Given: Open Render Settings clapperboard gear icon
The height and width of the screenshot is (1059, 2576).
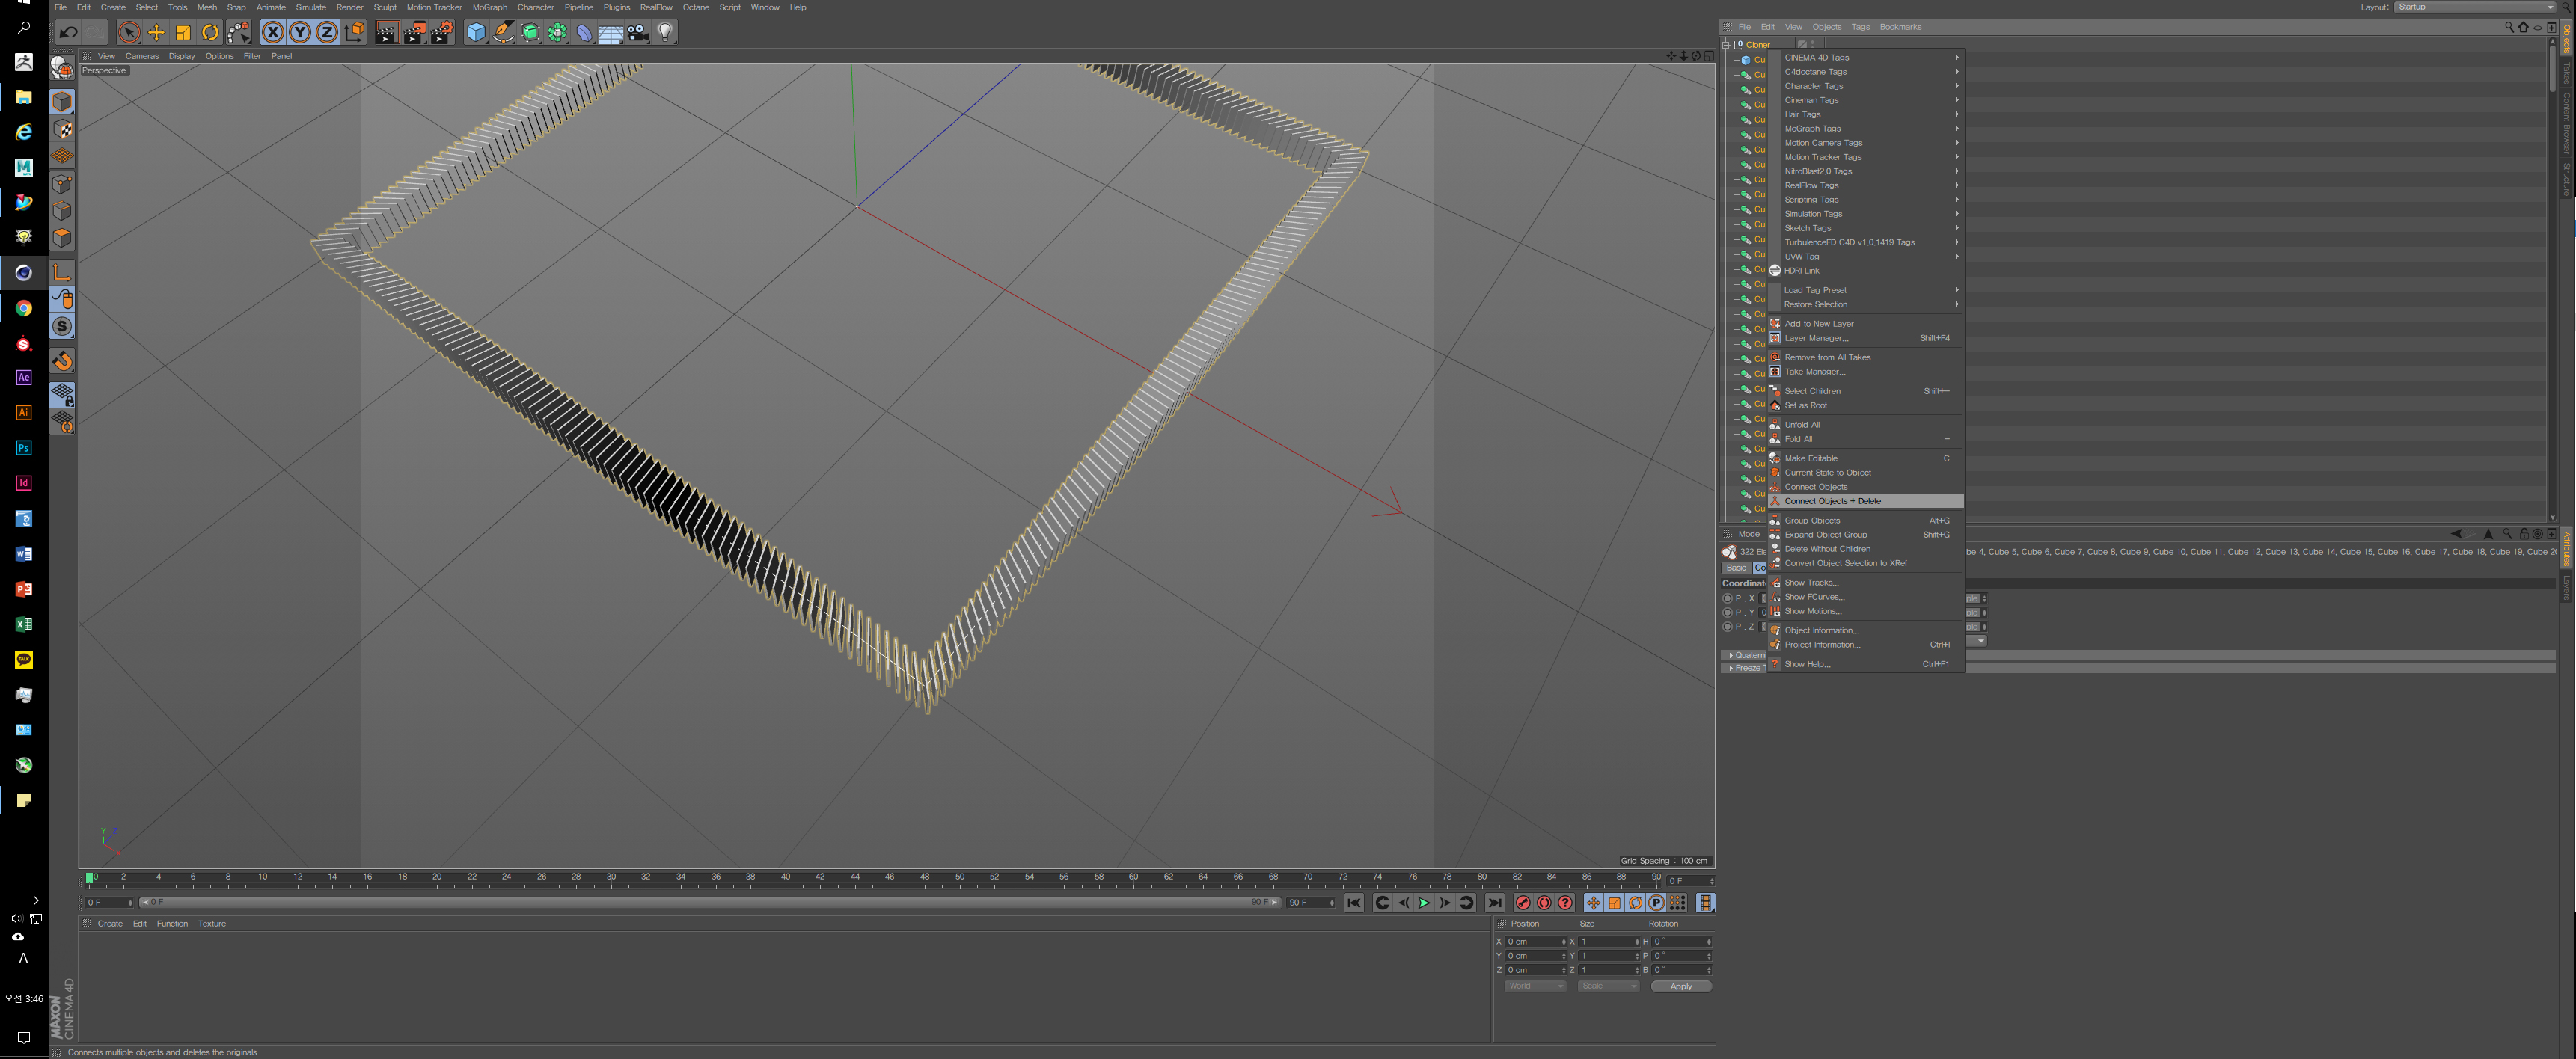Looking at the screenshot, I should pyautogui.click(x=442, y=33).
